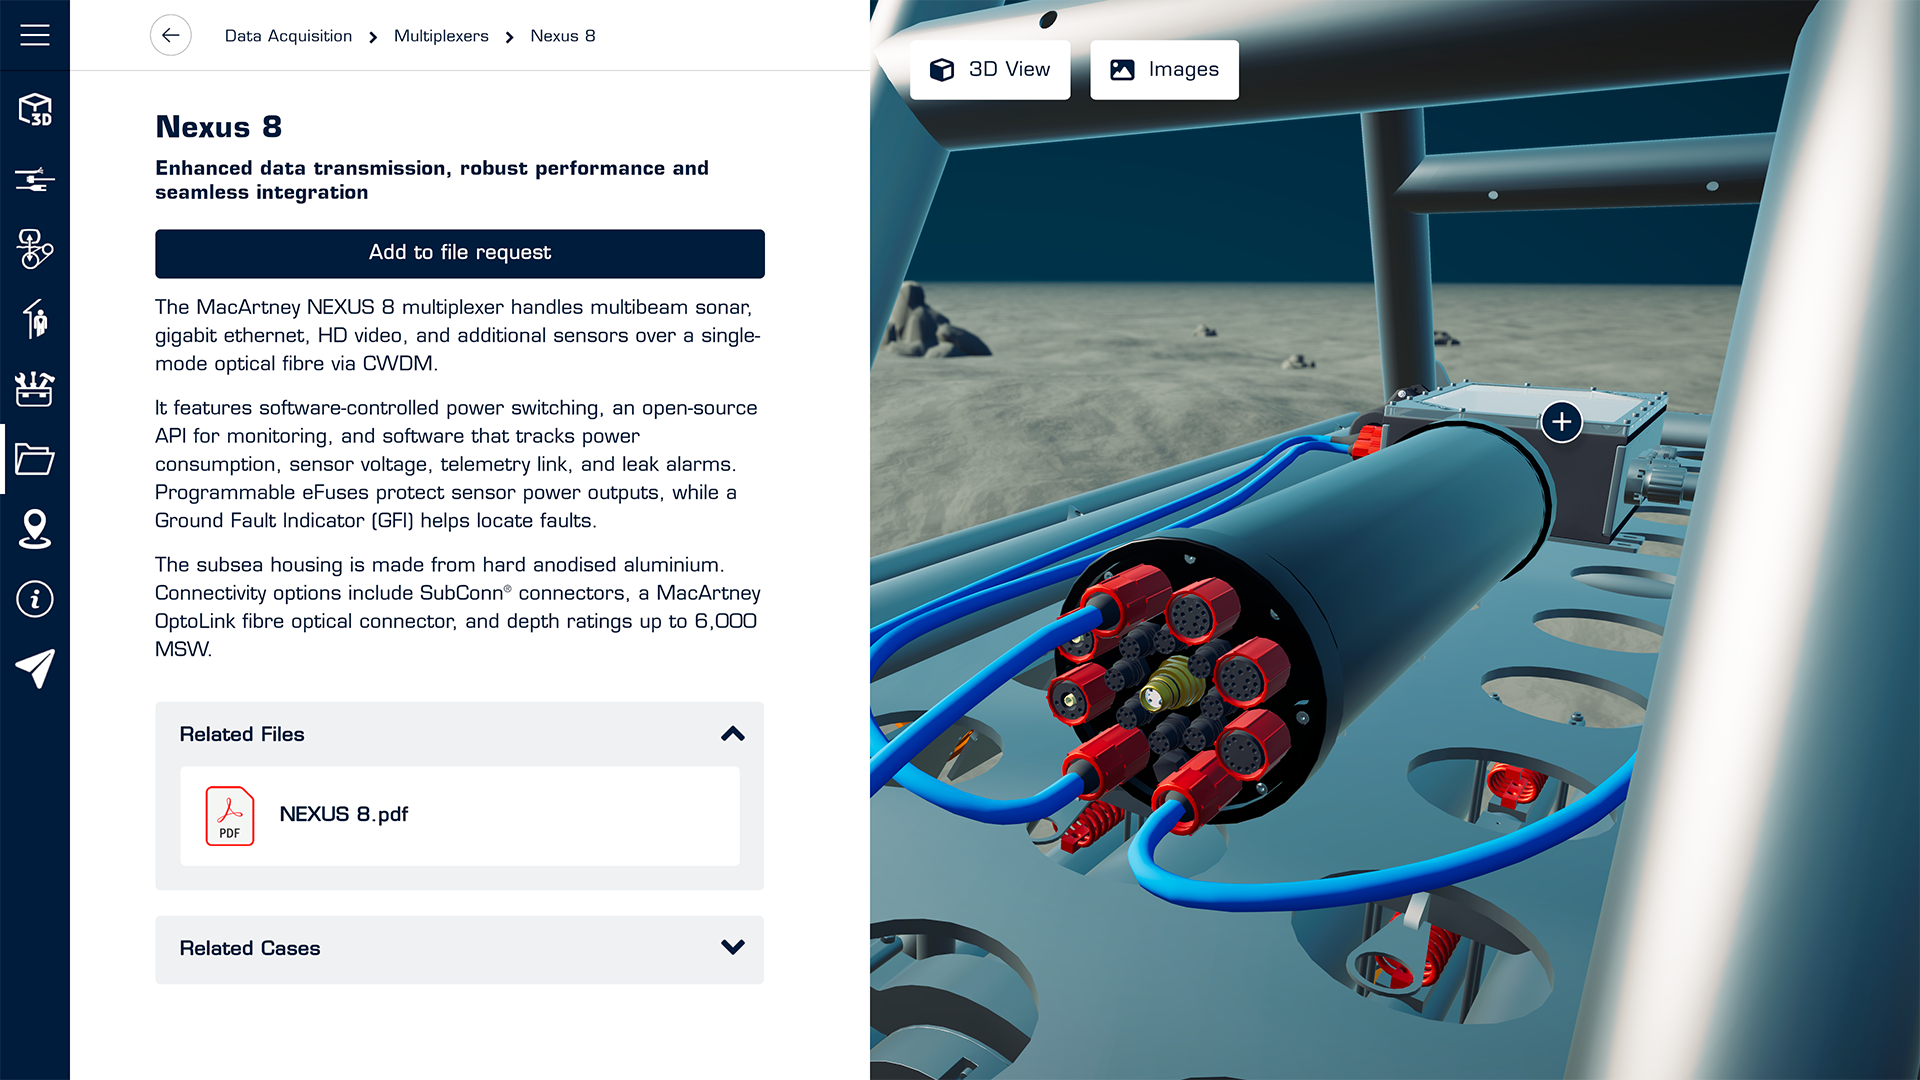Switch to 3D View tab
The height and width of the screenshot is (1080, 1920).
point(990,69)
